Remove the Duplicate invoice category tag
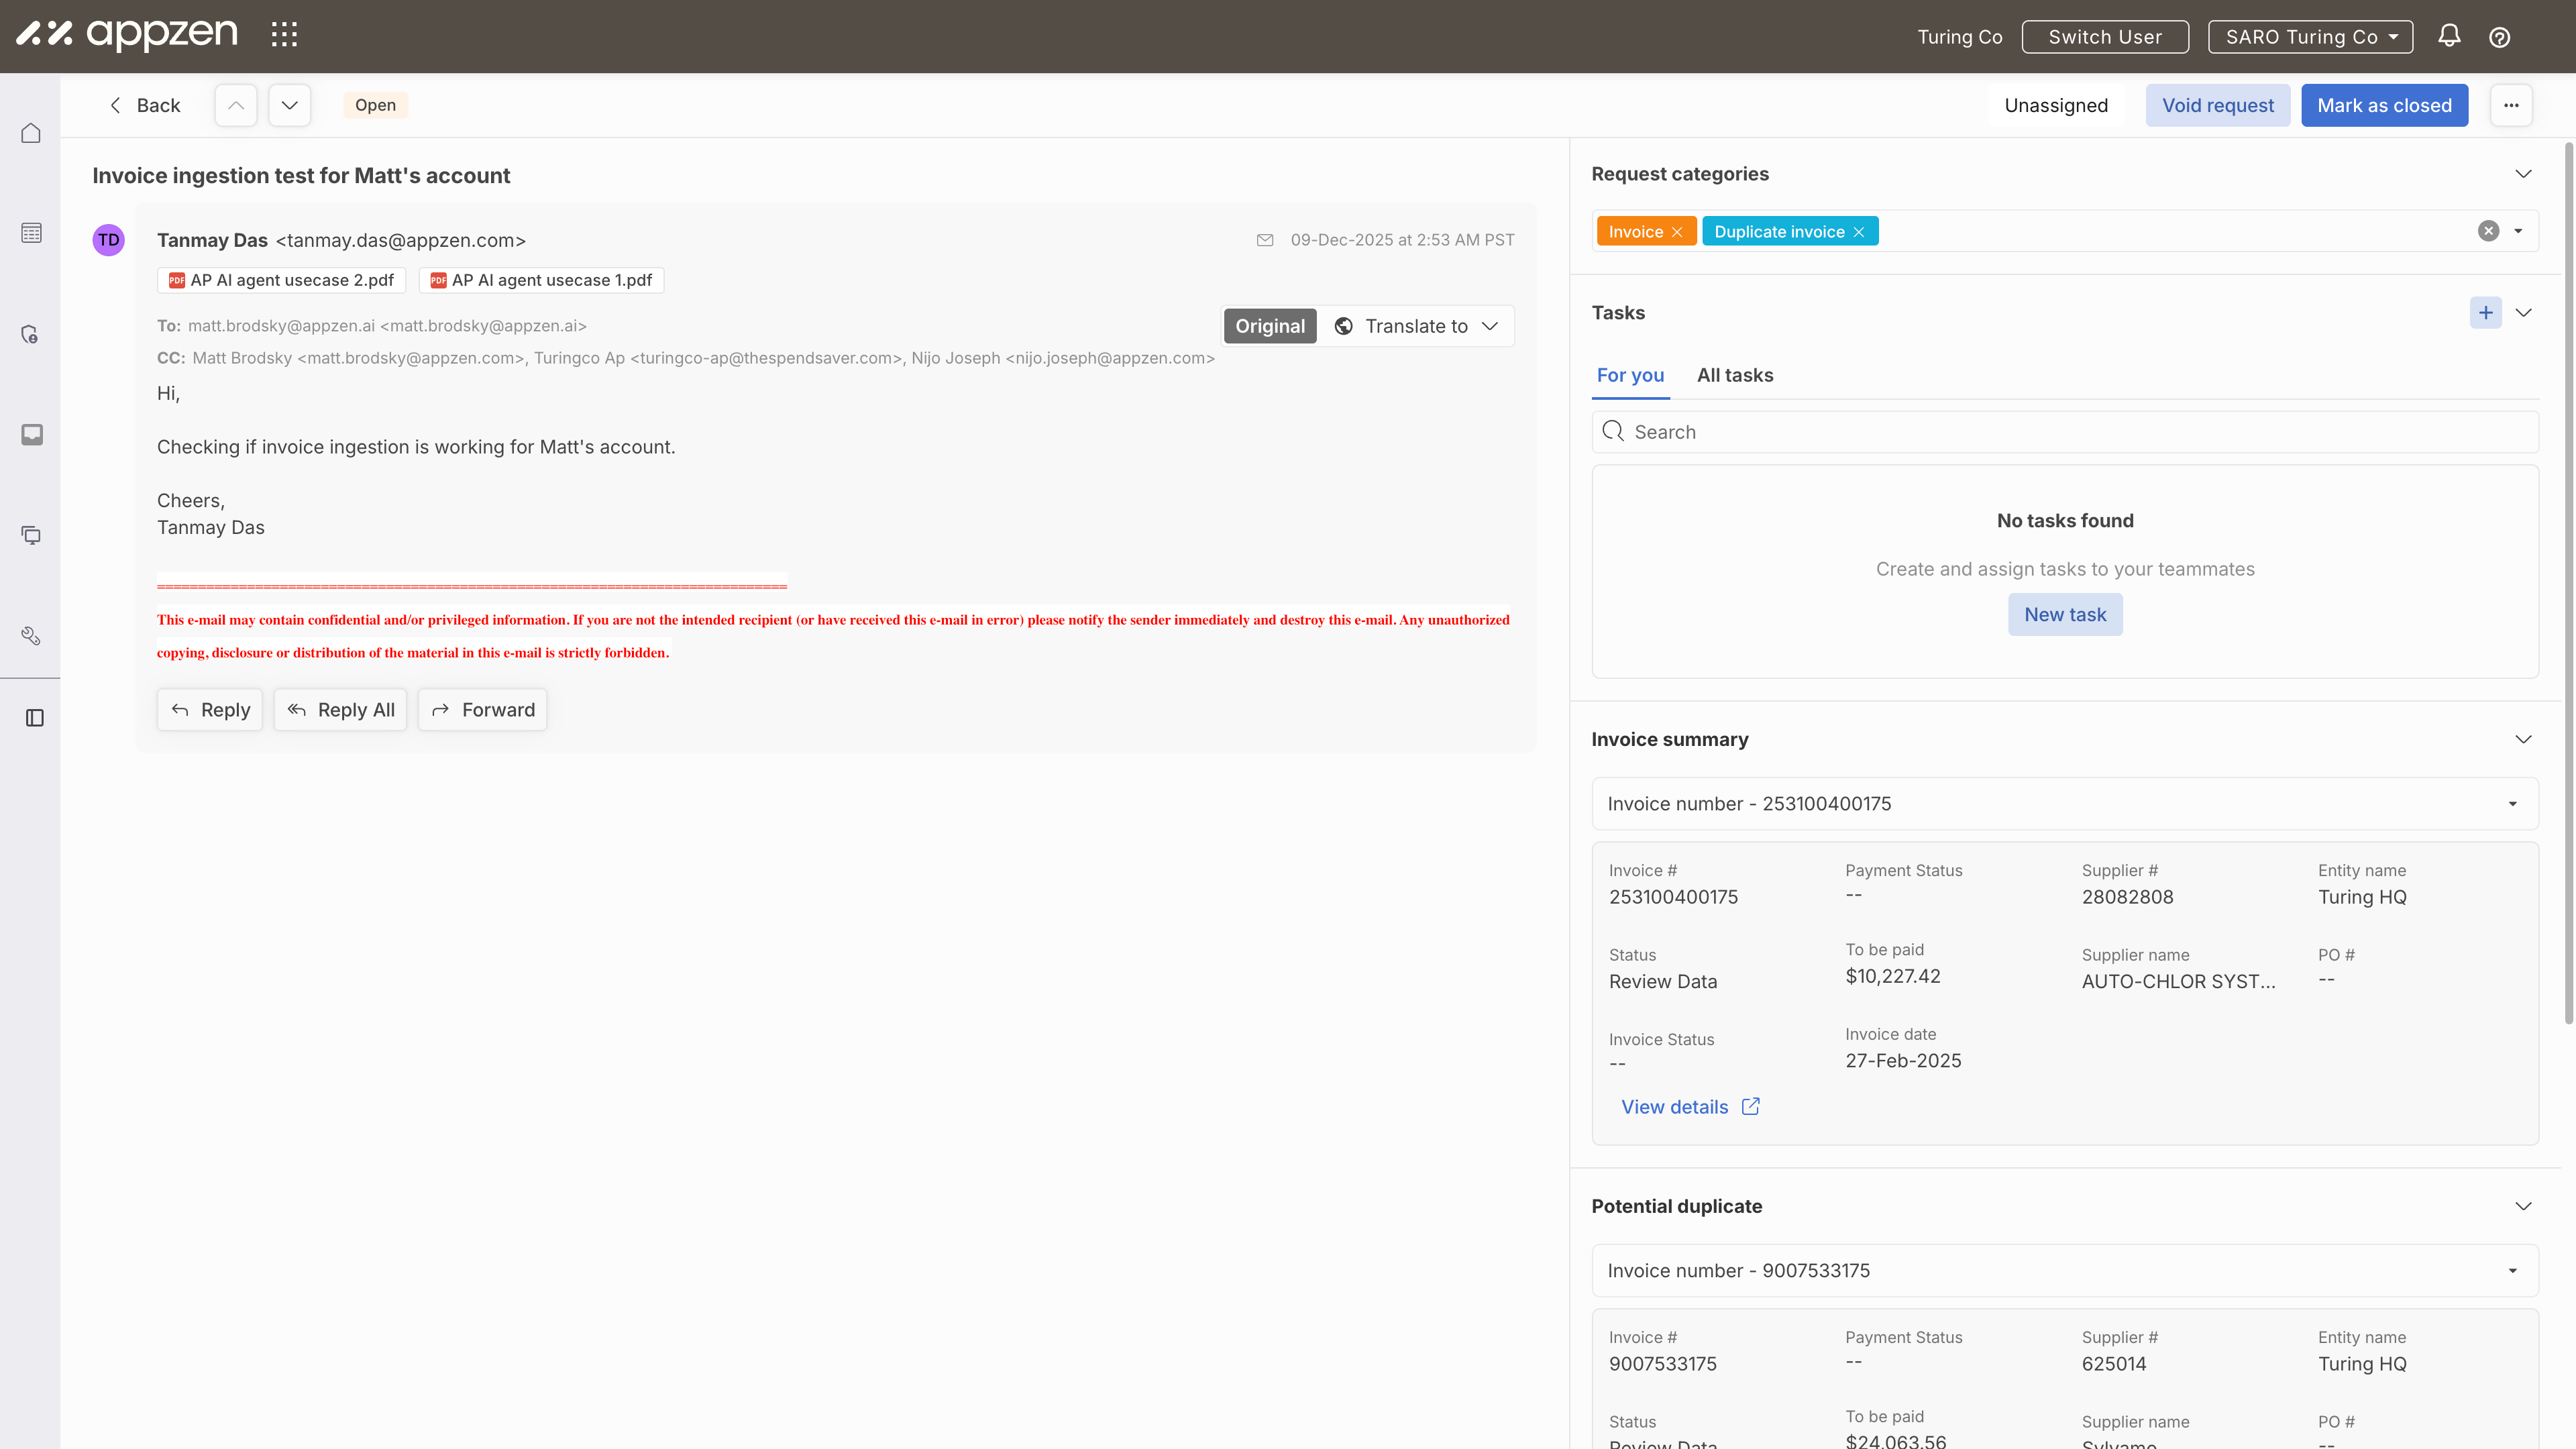Viewport: 2576px width, 1449px height. tap(1858, 232)
